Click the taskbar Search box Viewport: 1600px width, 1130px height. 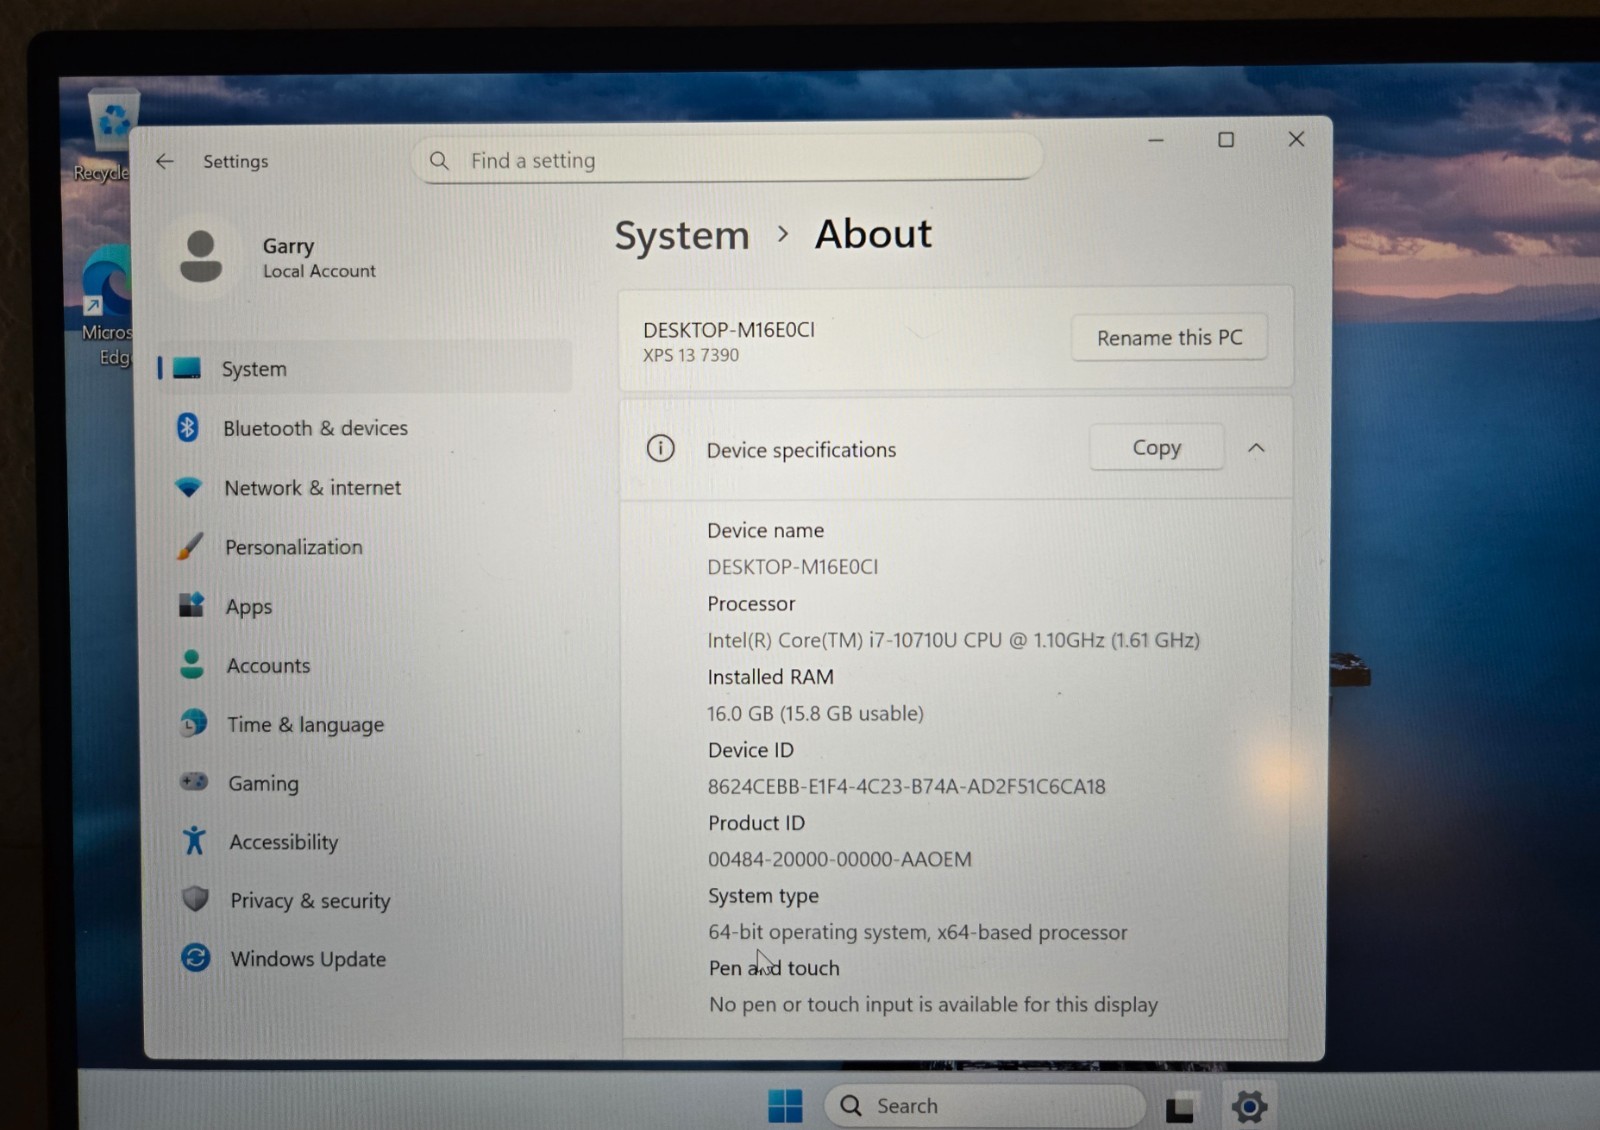pyautogui.click(x=985, y=1105)
